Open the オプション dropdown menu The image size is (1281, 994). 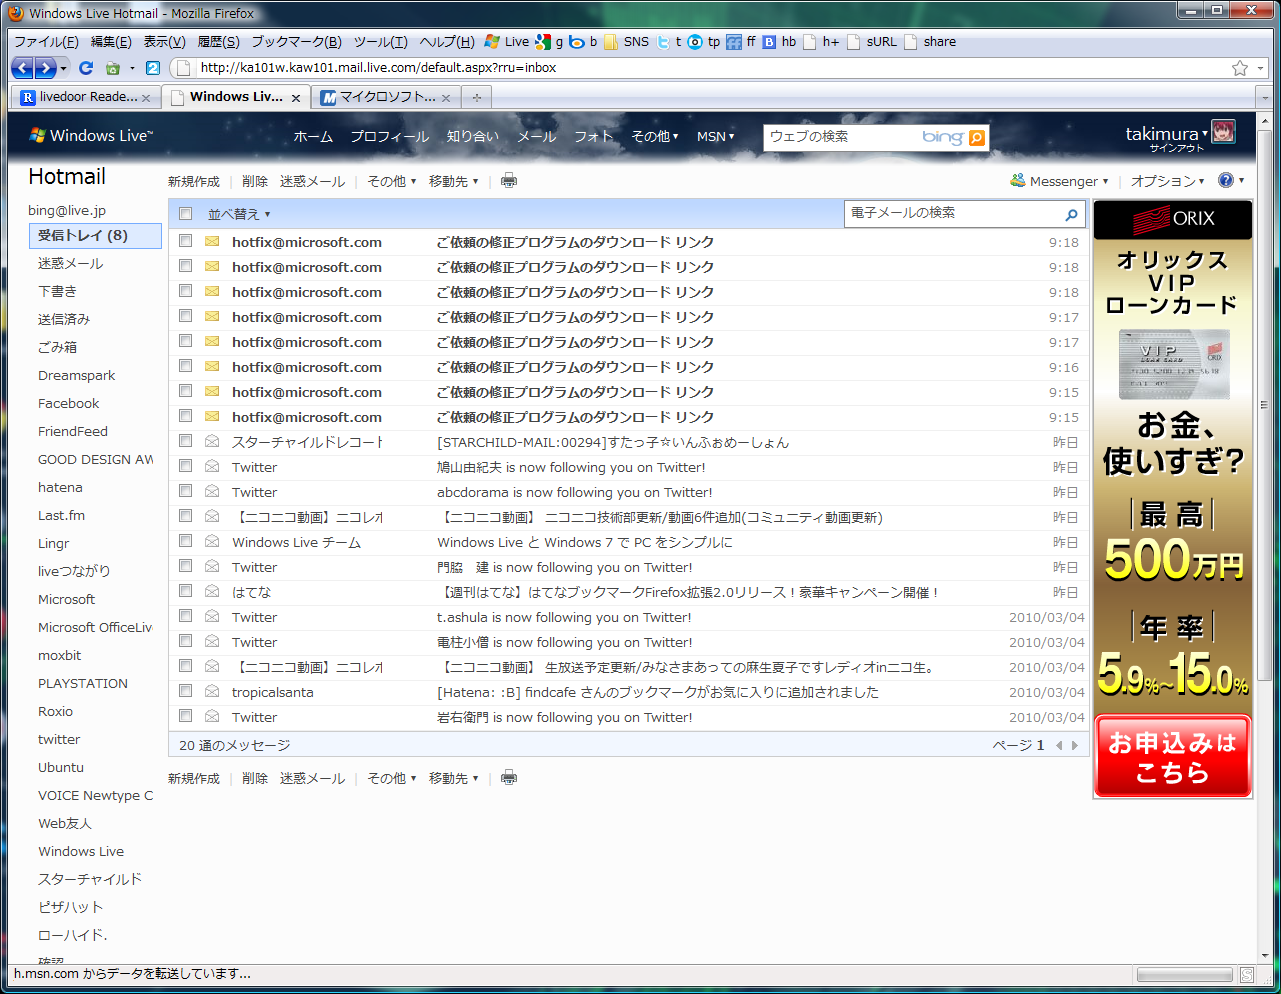point(1168,181)
